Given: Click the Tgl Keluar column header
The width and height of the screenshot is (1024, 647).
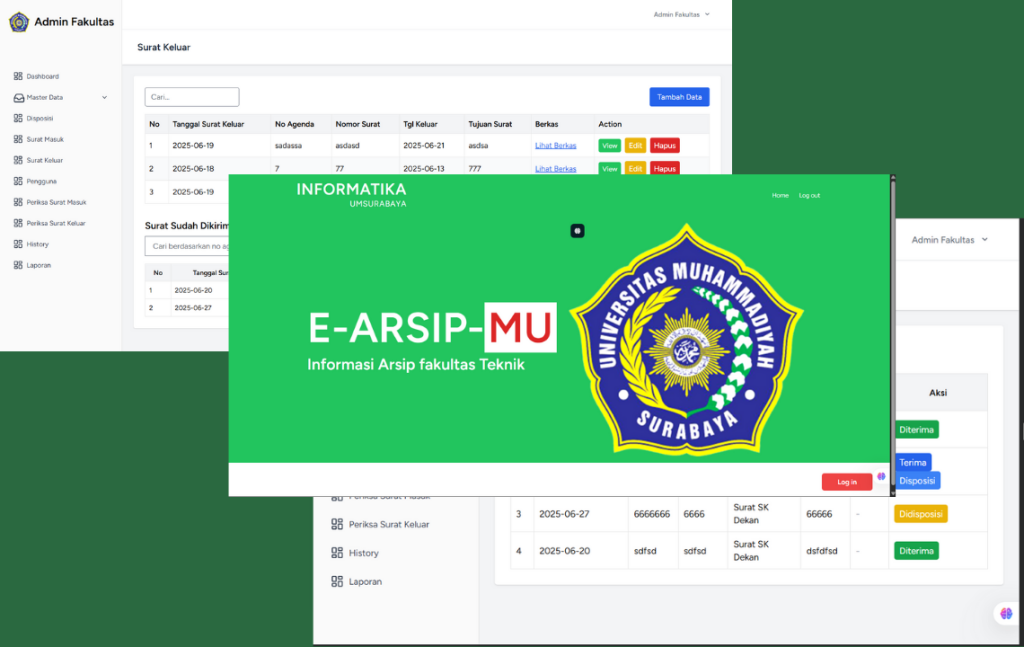Looking at the screenshot, I should click(x=420, y=124).
